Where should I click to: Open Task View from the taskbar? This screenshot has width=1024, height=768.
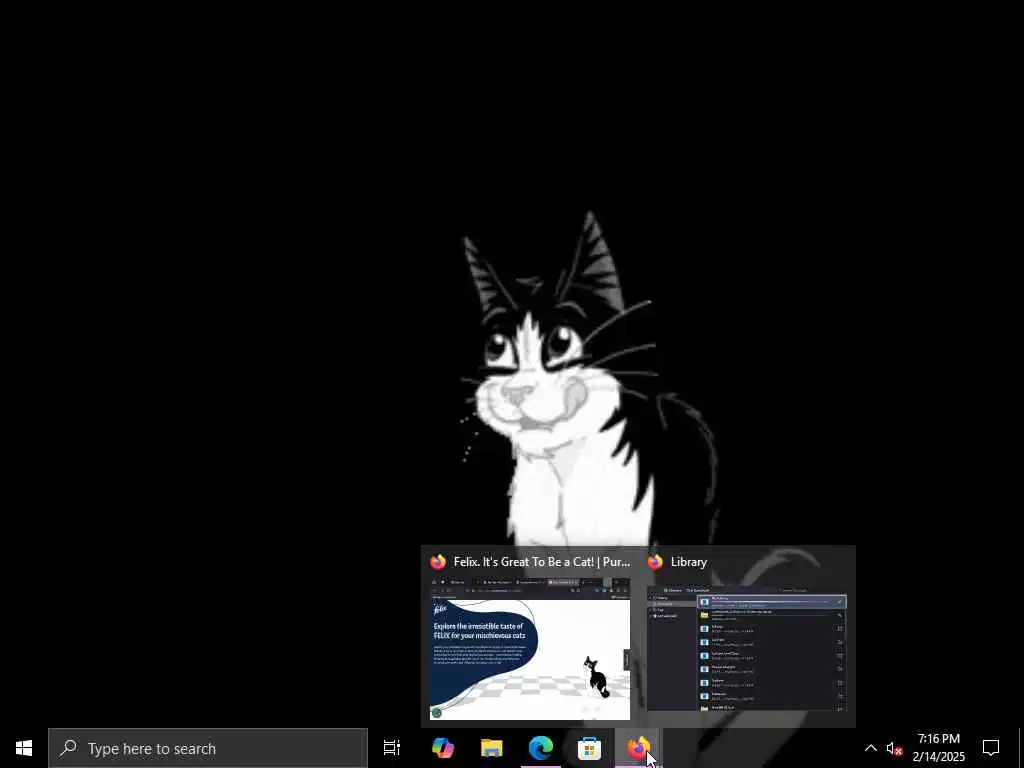pos(392,748)
